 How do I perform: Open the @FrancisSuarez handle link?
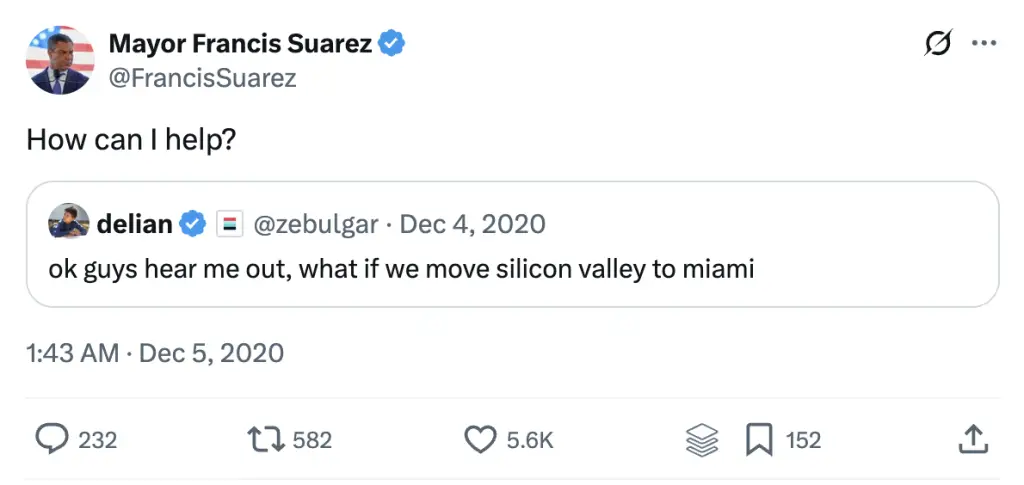pos(202,78)
